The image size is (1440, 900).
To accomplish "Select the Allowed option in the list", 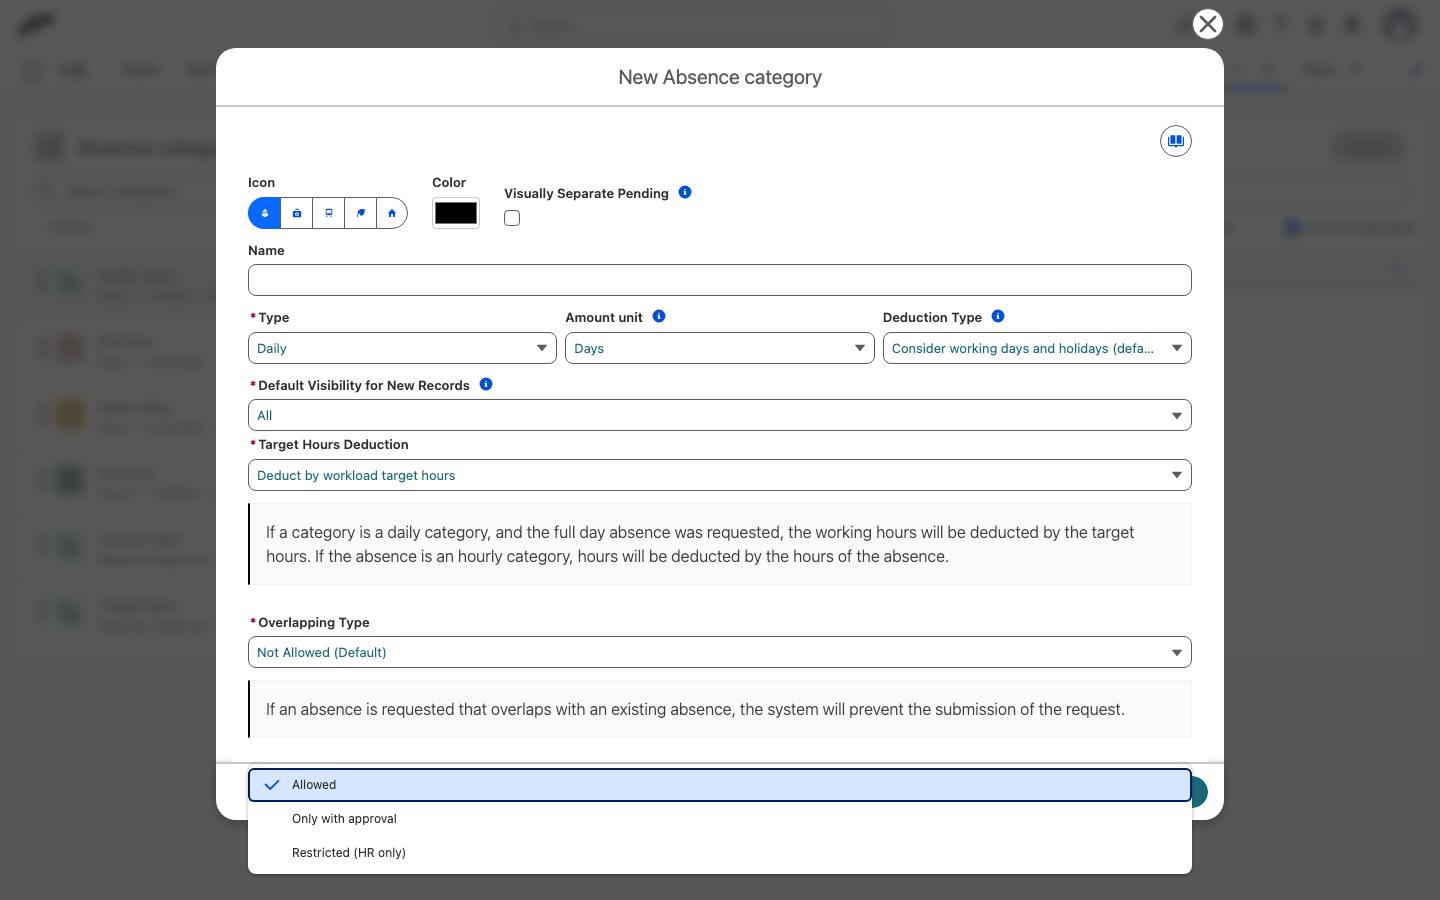I will coord(720,785).
